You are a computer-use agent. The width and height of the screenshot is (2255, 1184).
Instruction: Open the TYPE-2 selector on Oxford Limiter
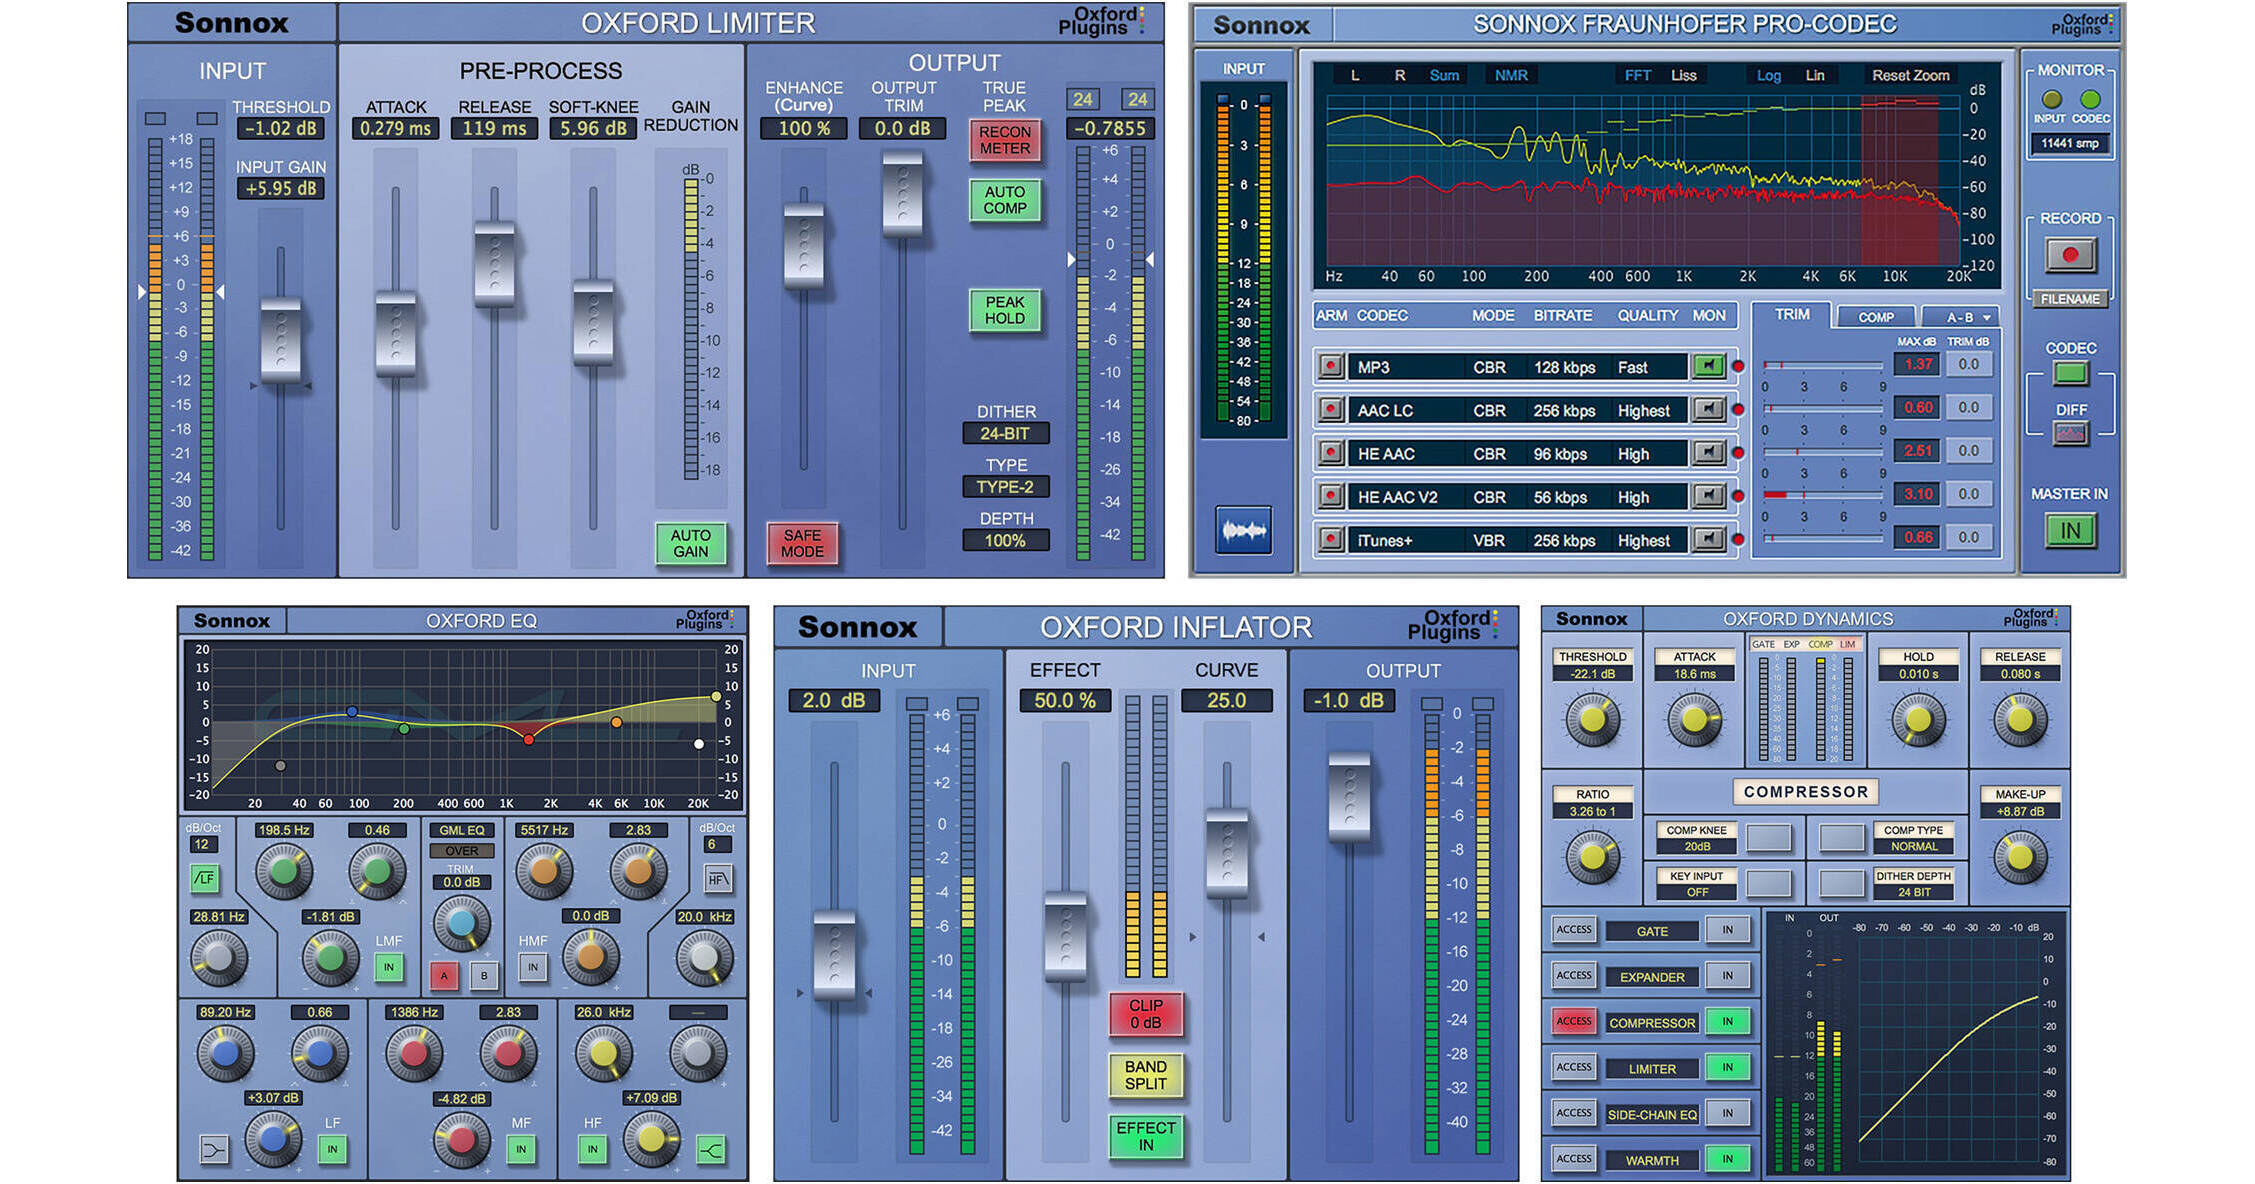(1005, 487)
